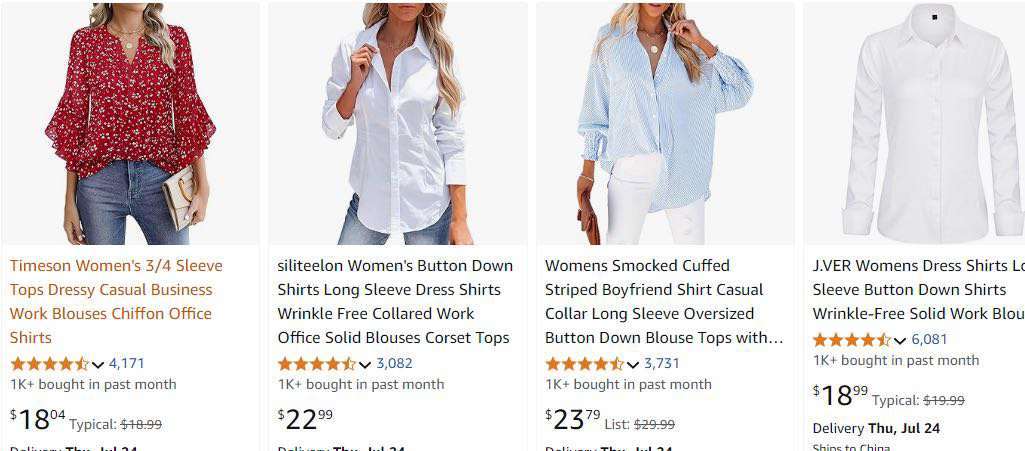Expand rating chevron for striped boyfriend shirt
The image size is (1025, 451).
point(633,364)
